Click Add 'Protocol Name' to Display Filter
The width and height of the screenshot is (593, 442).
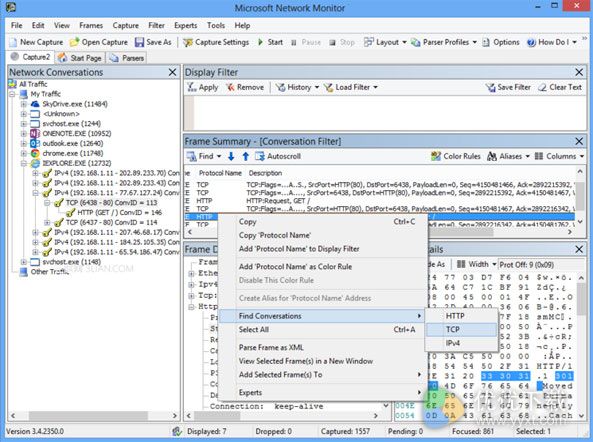[x=323, y=249]
